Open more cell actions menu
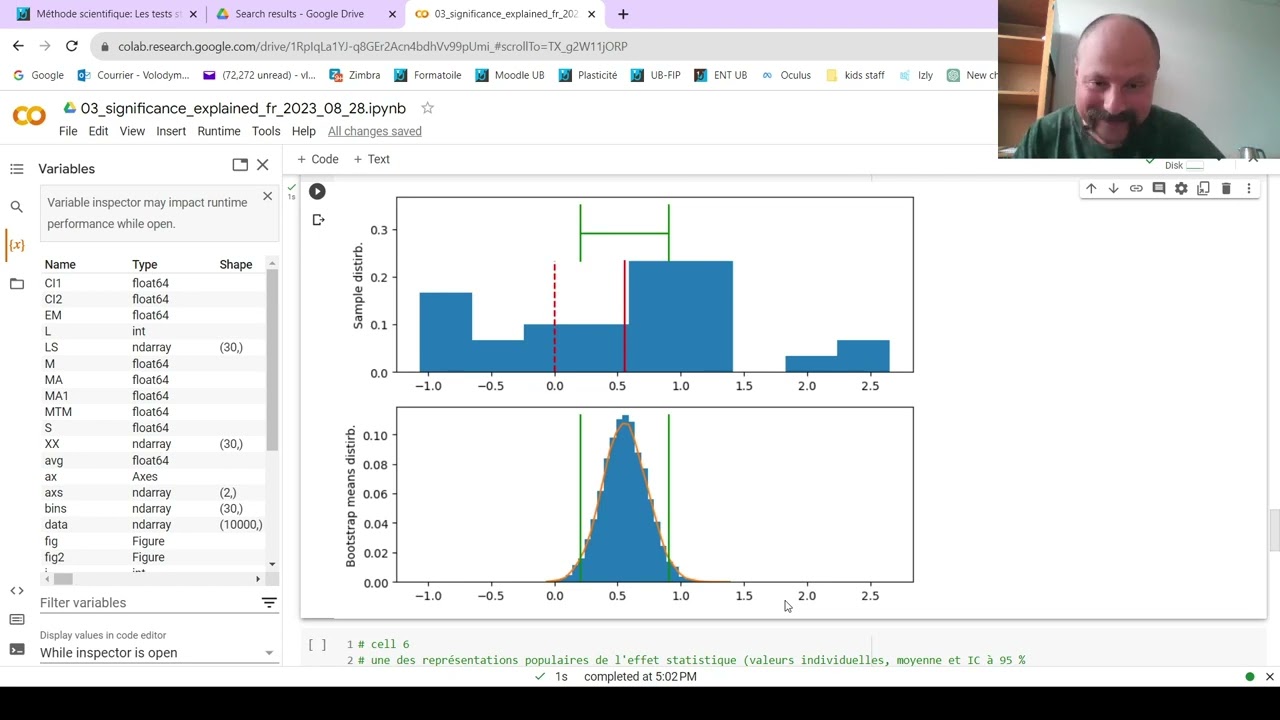1280x720 pixels. click(x=1248, y=188)
